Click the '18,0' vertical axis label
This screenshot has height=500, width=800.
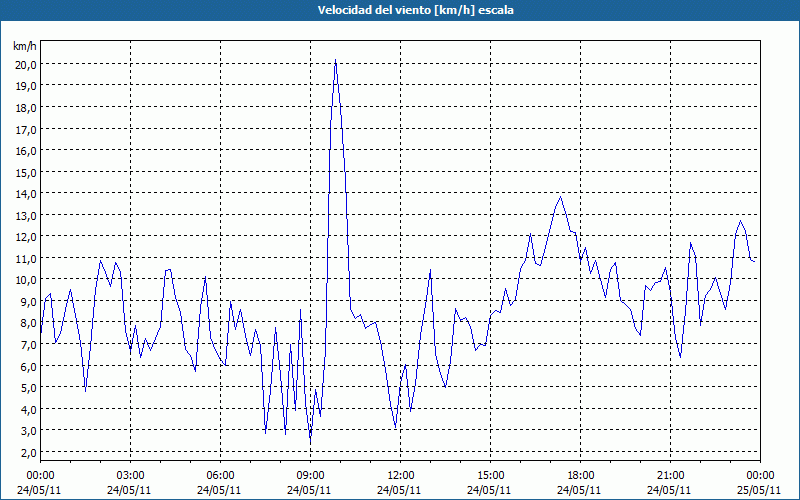tap(27, 108)
